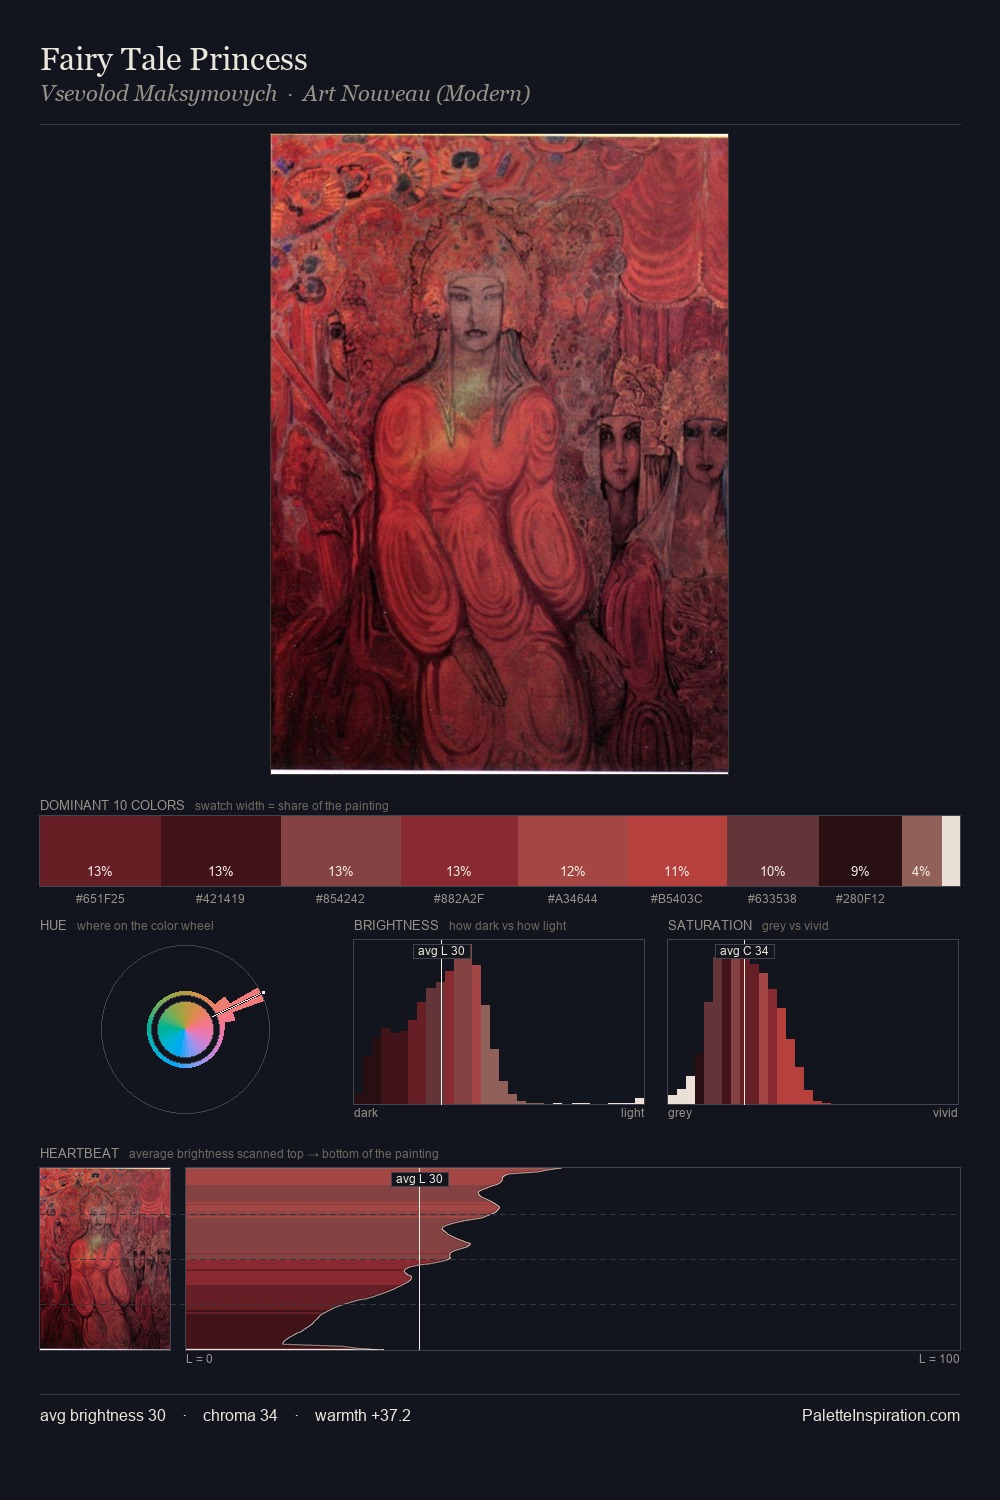This screenshot has height=1500, width=1000.
Task: Click artist name 'Vsevolod Maksymovych'
Action: pyautogui.click(x=158, y=94)
